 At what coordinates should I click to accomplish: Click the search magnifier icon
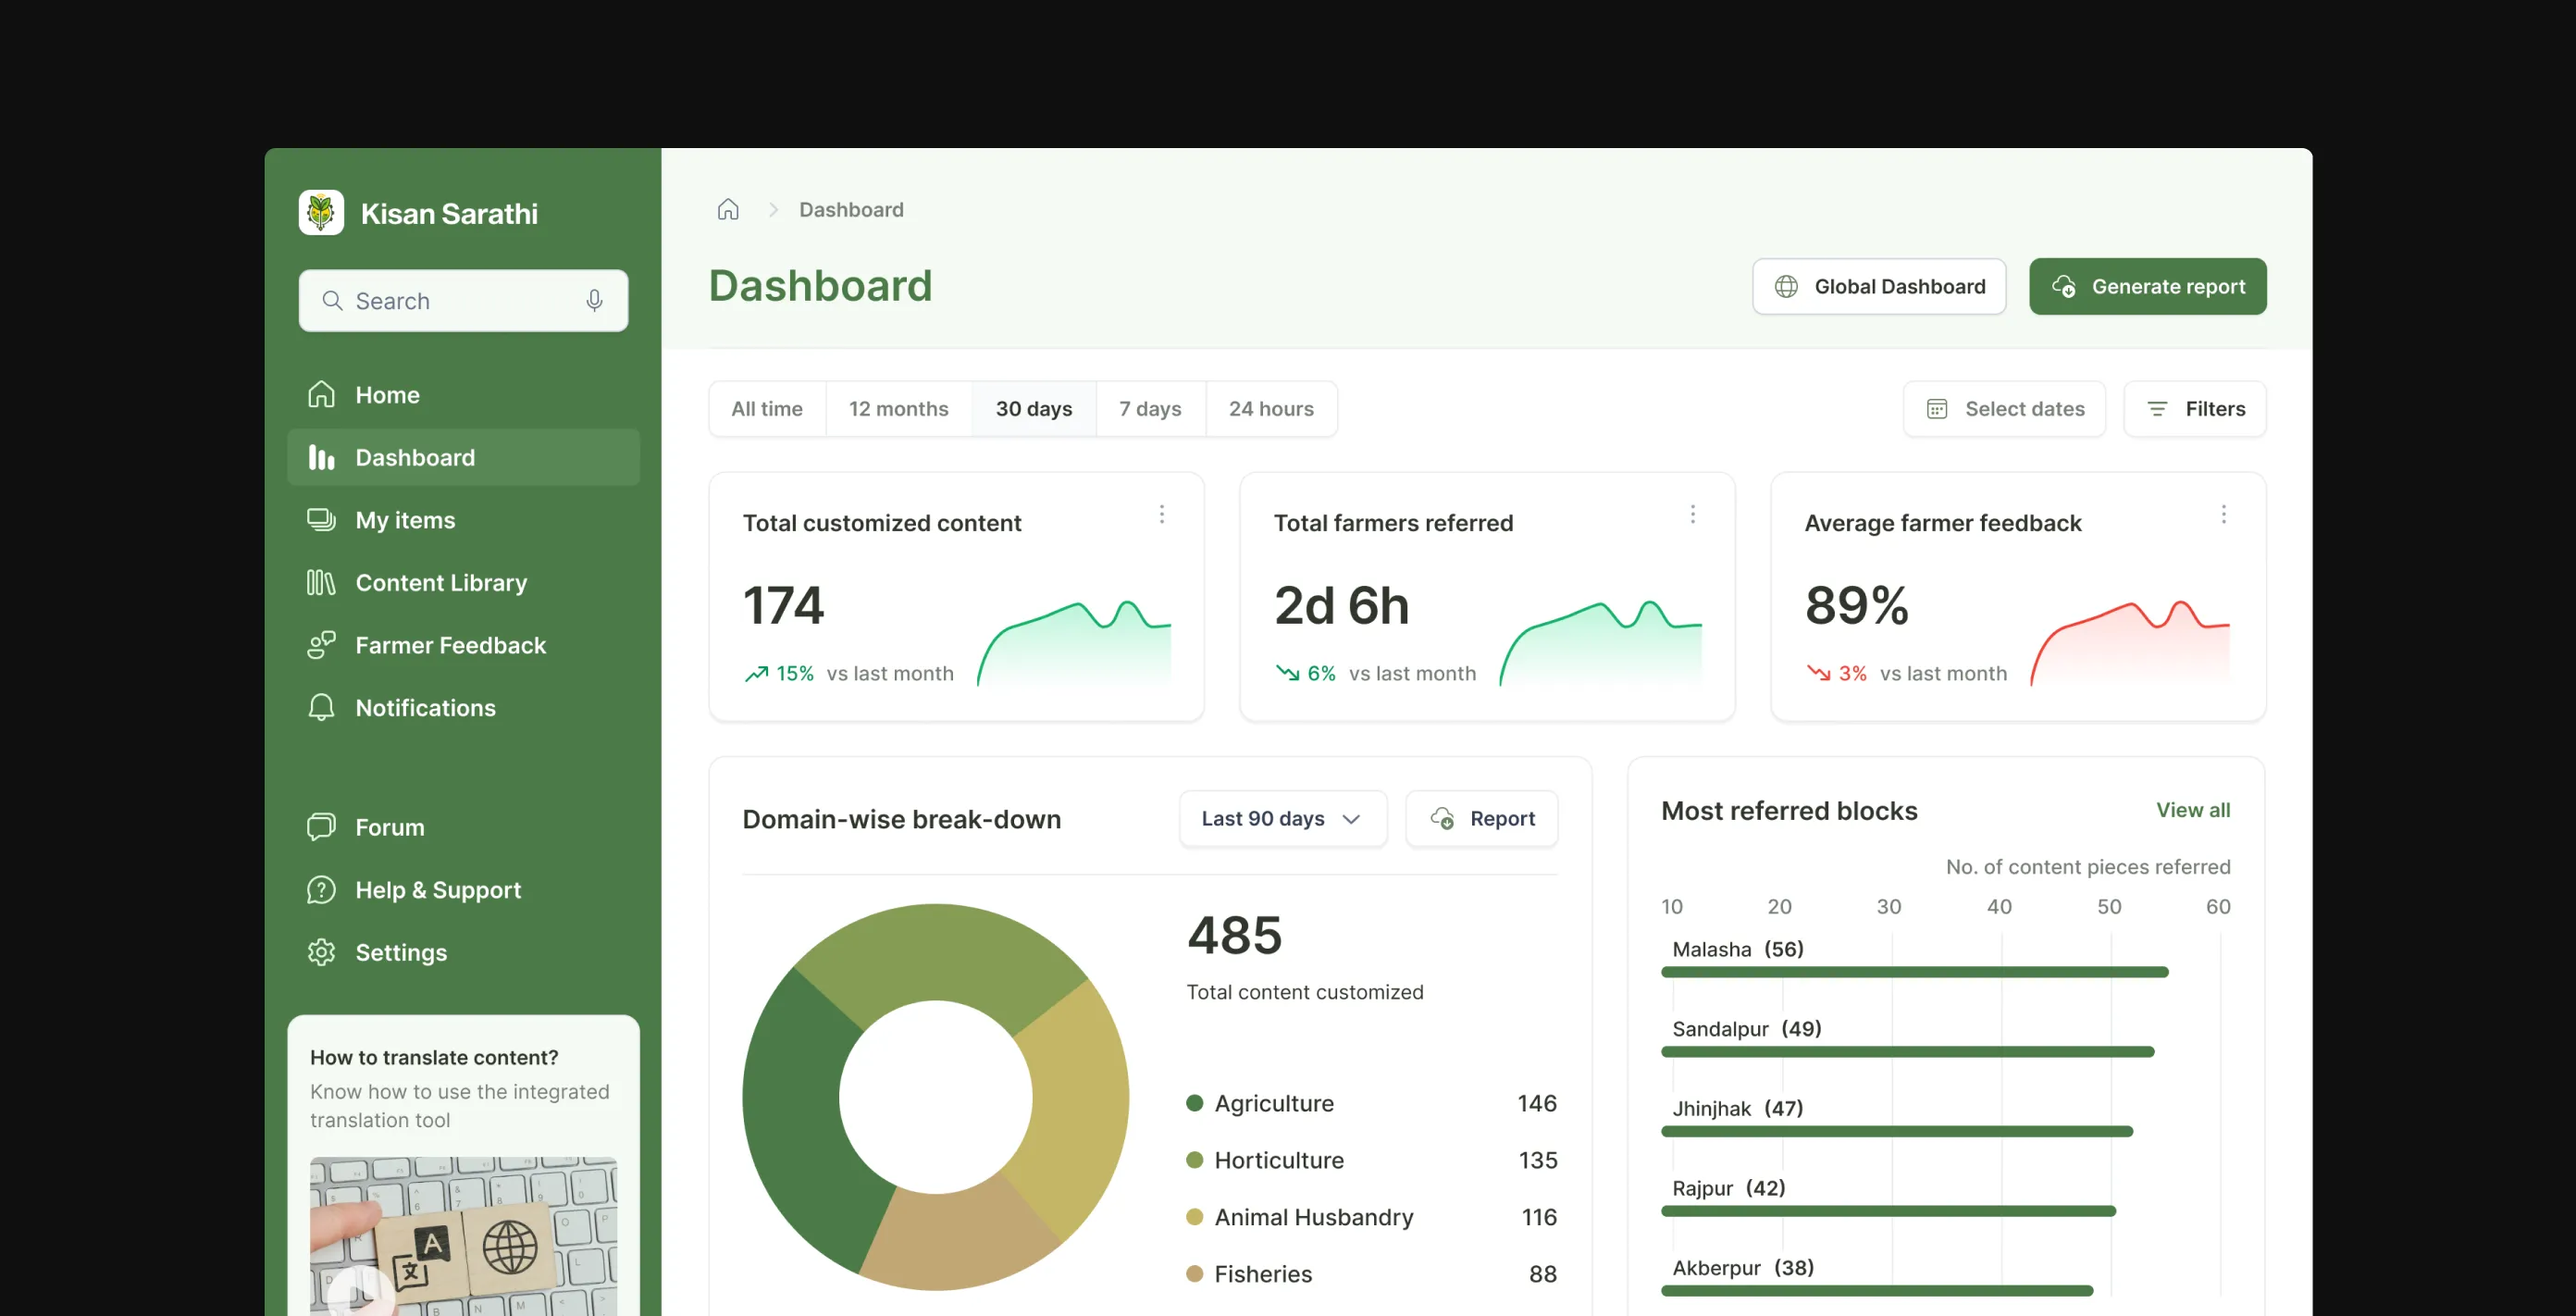pos(333,301)
